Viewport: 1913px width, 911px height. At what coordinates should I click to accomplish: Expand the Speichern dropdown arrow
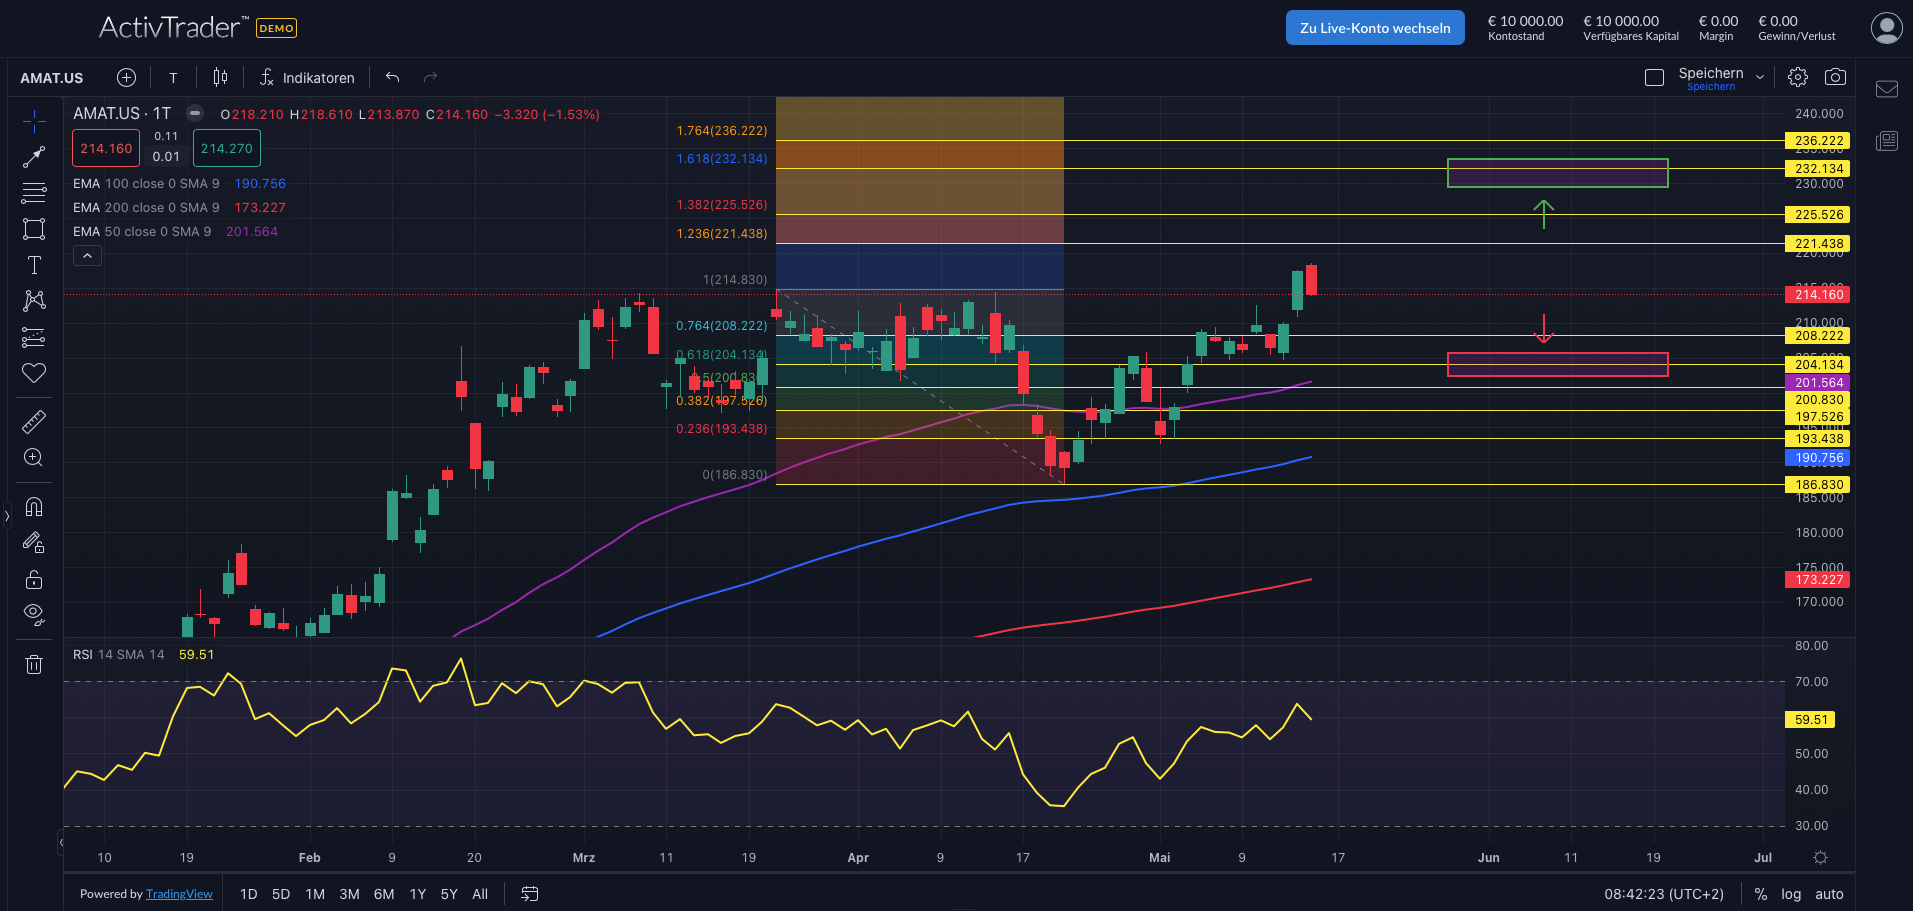(x=1760, y=77)
